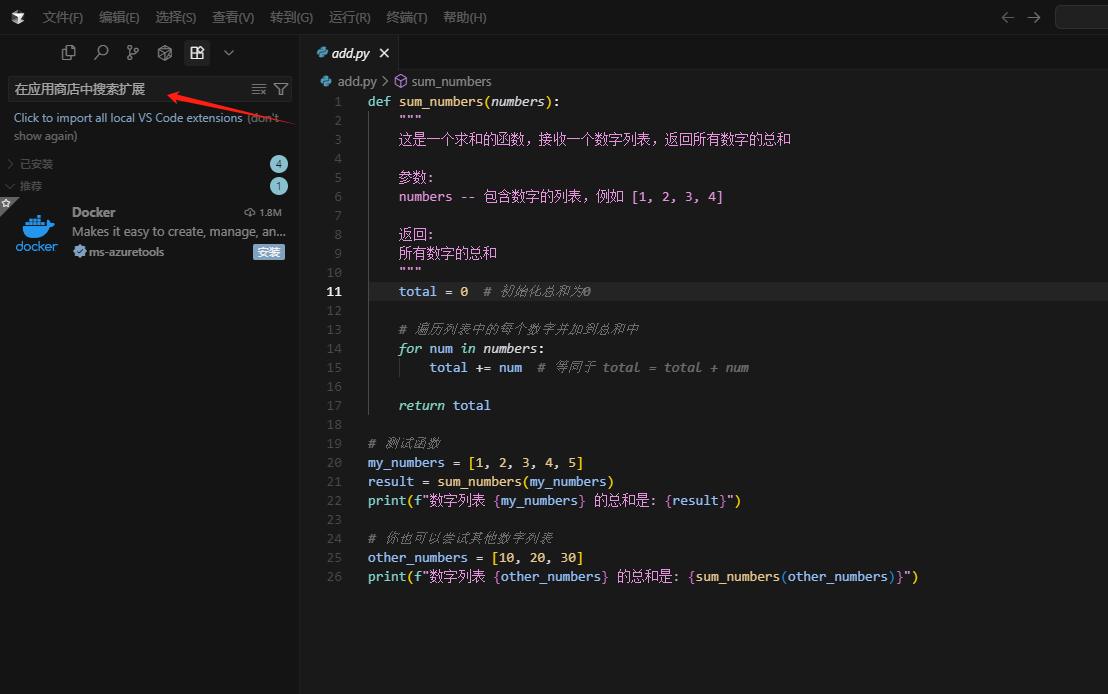Open the 文件(F) menu
The height and width of the screenshot is (694, 1108).
click(x=62, y=18)
